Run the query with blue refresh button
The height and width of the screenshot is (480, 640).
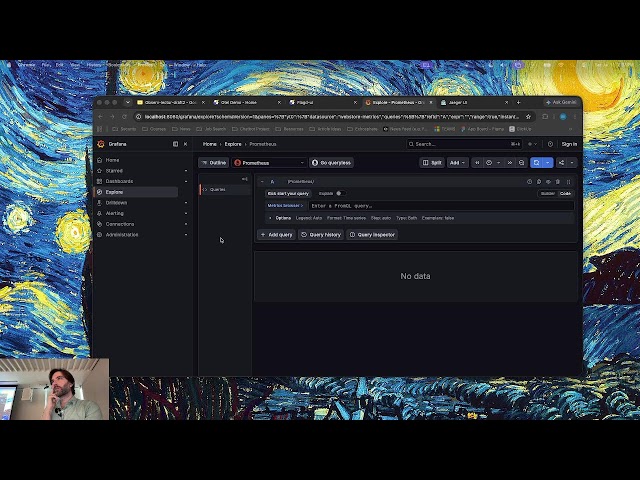coord(536,163)
